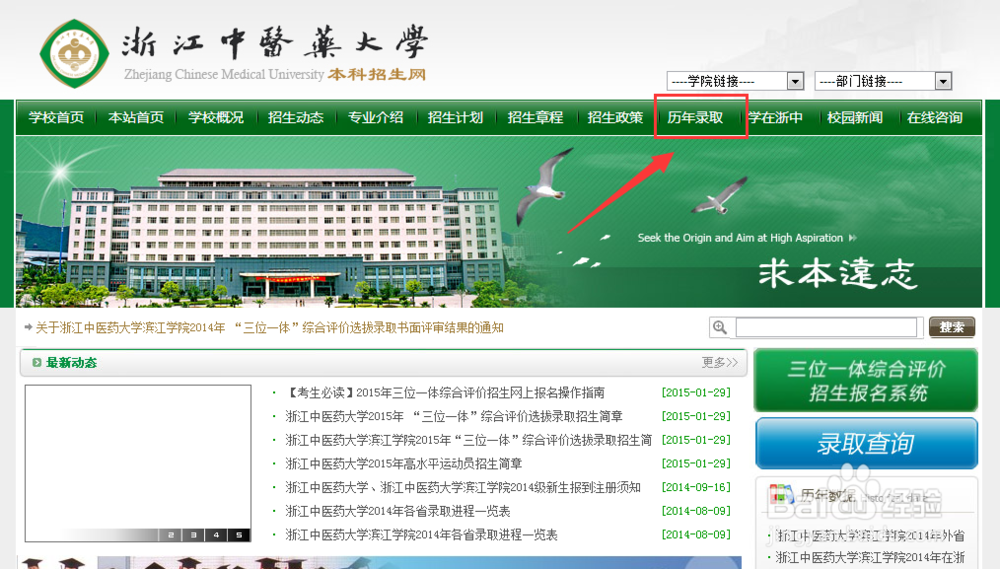Click the 最新动态 section title

[x=71, y=362]
